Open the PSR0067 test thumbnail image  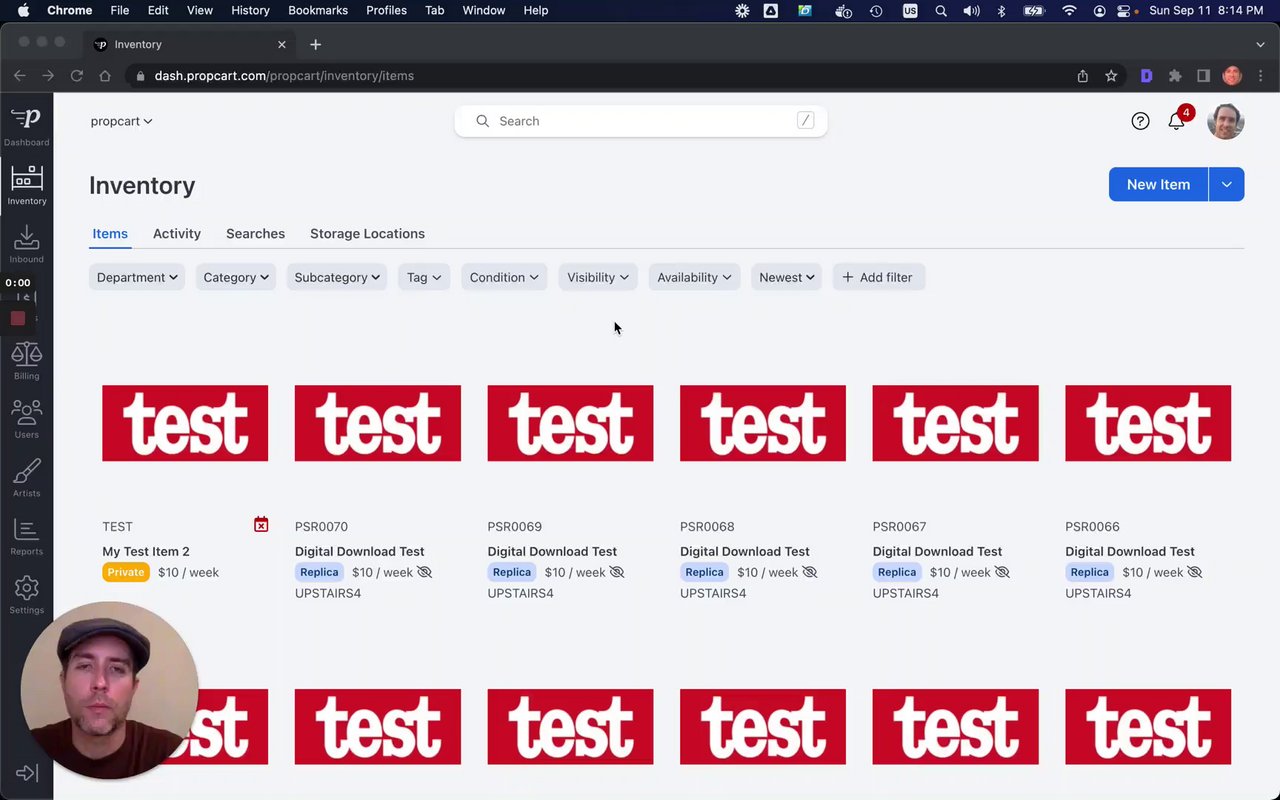tap(955, 423)
